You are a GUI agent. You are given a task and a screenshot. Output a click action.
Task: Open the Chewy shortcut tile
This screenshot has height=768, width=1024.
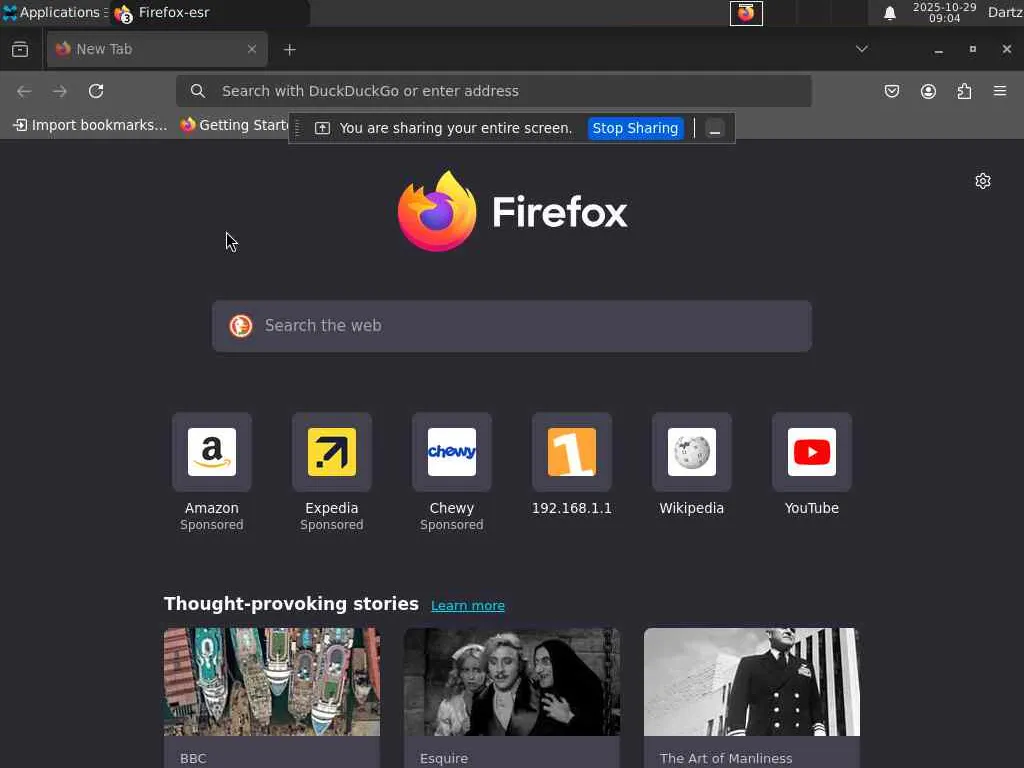[452, 452]
